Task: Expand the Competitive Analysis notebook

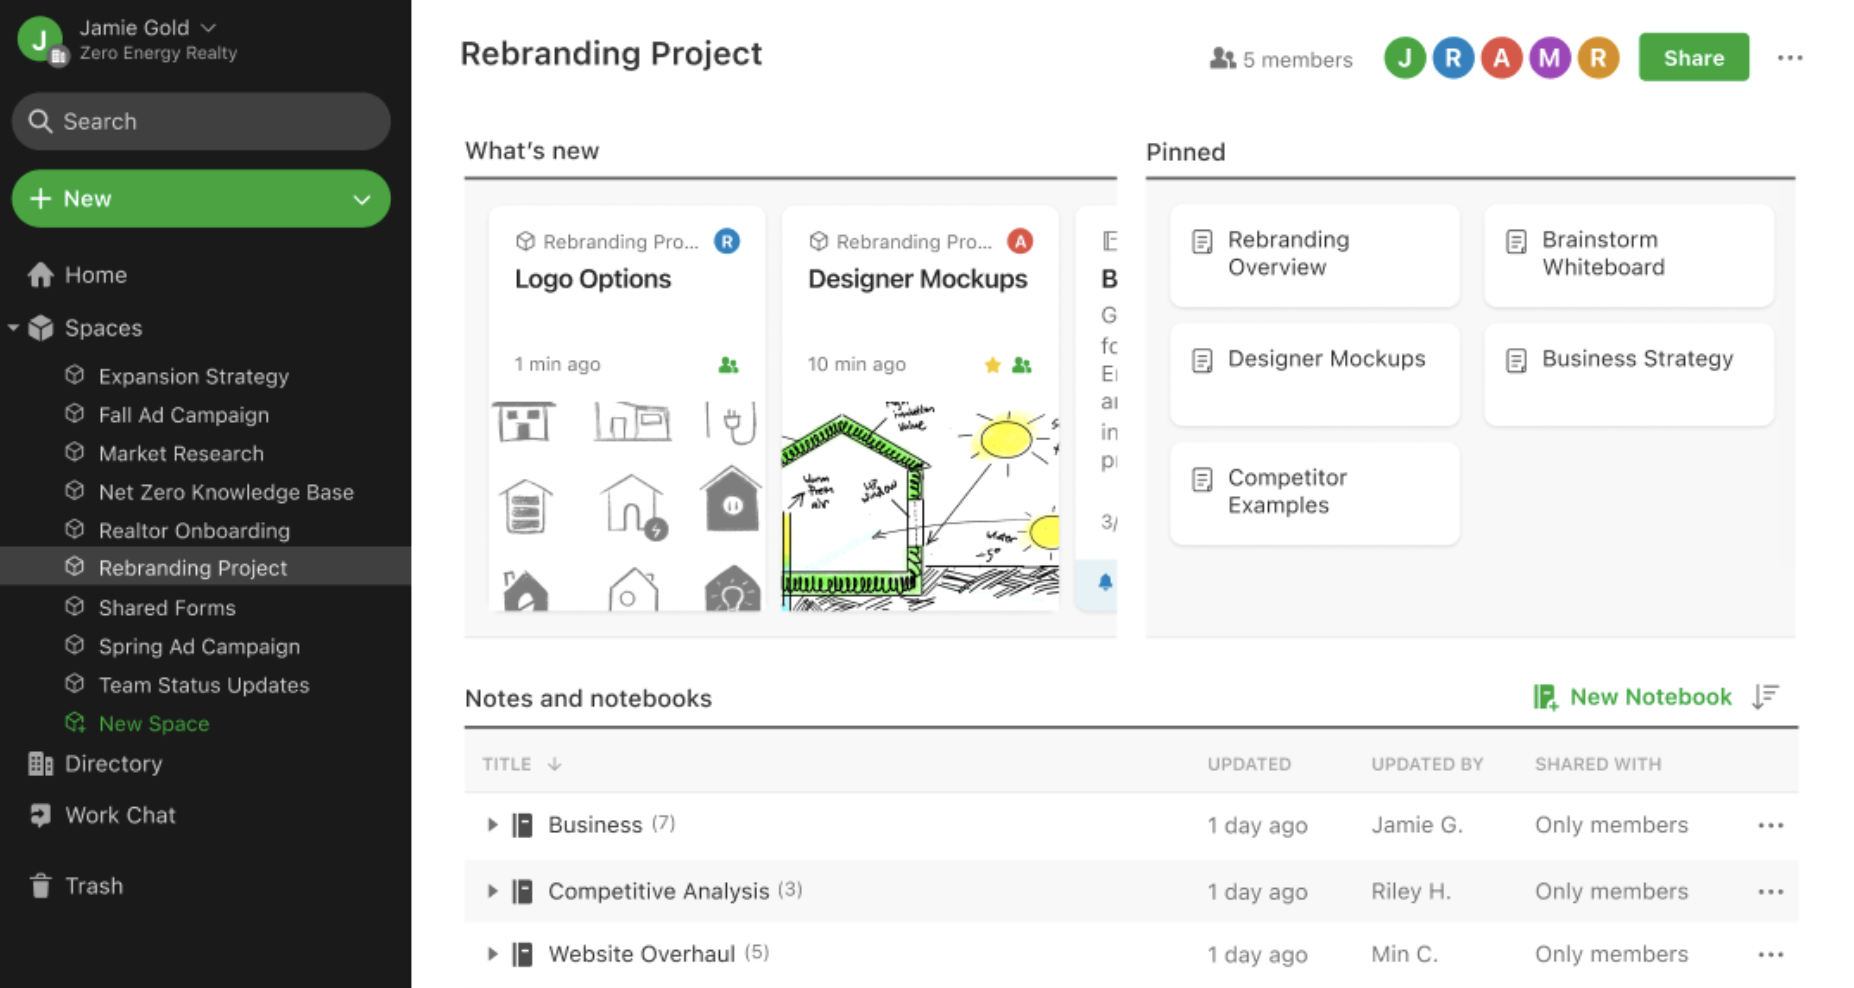Action: pos(492,891)
